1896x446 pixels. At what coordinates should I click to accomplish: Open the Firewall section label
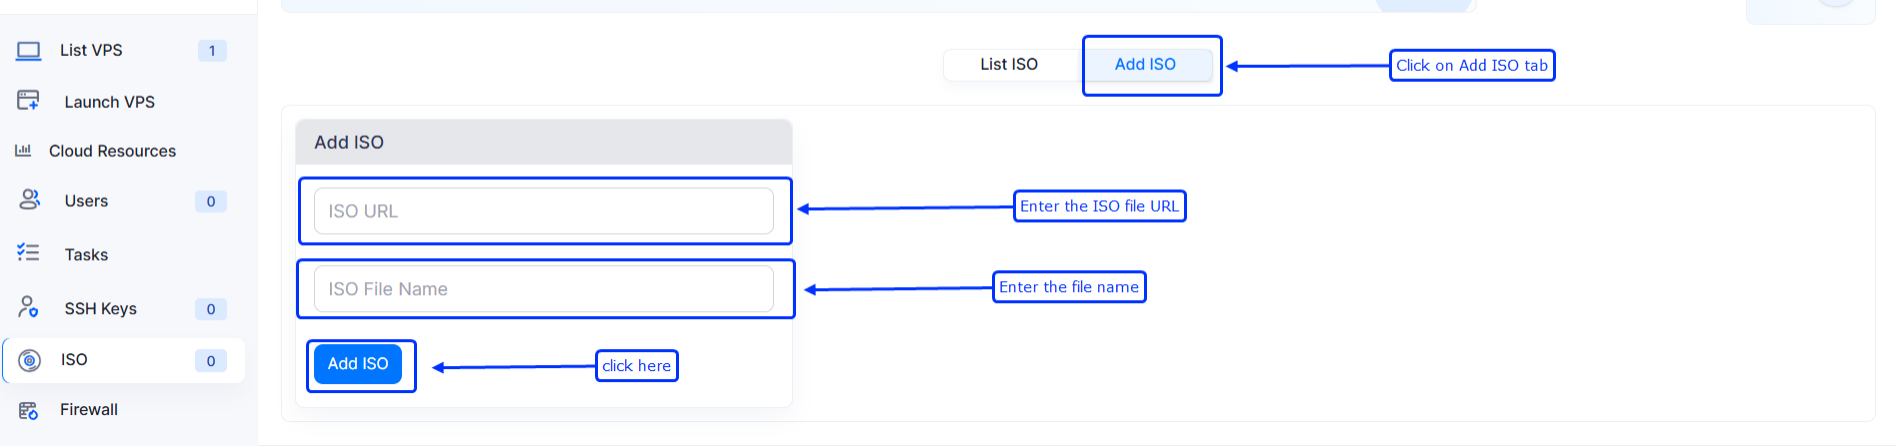89,410
